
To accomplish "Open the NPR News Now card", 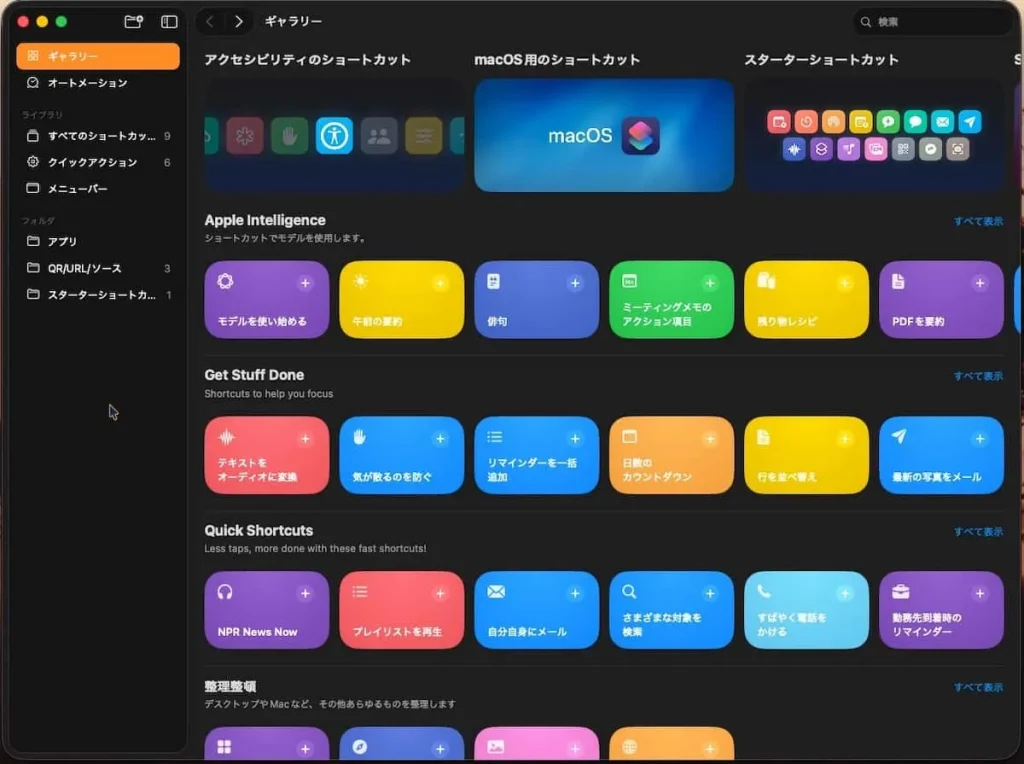I will pos(266,610).
